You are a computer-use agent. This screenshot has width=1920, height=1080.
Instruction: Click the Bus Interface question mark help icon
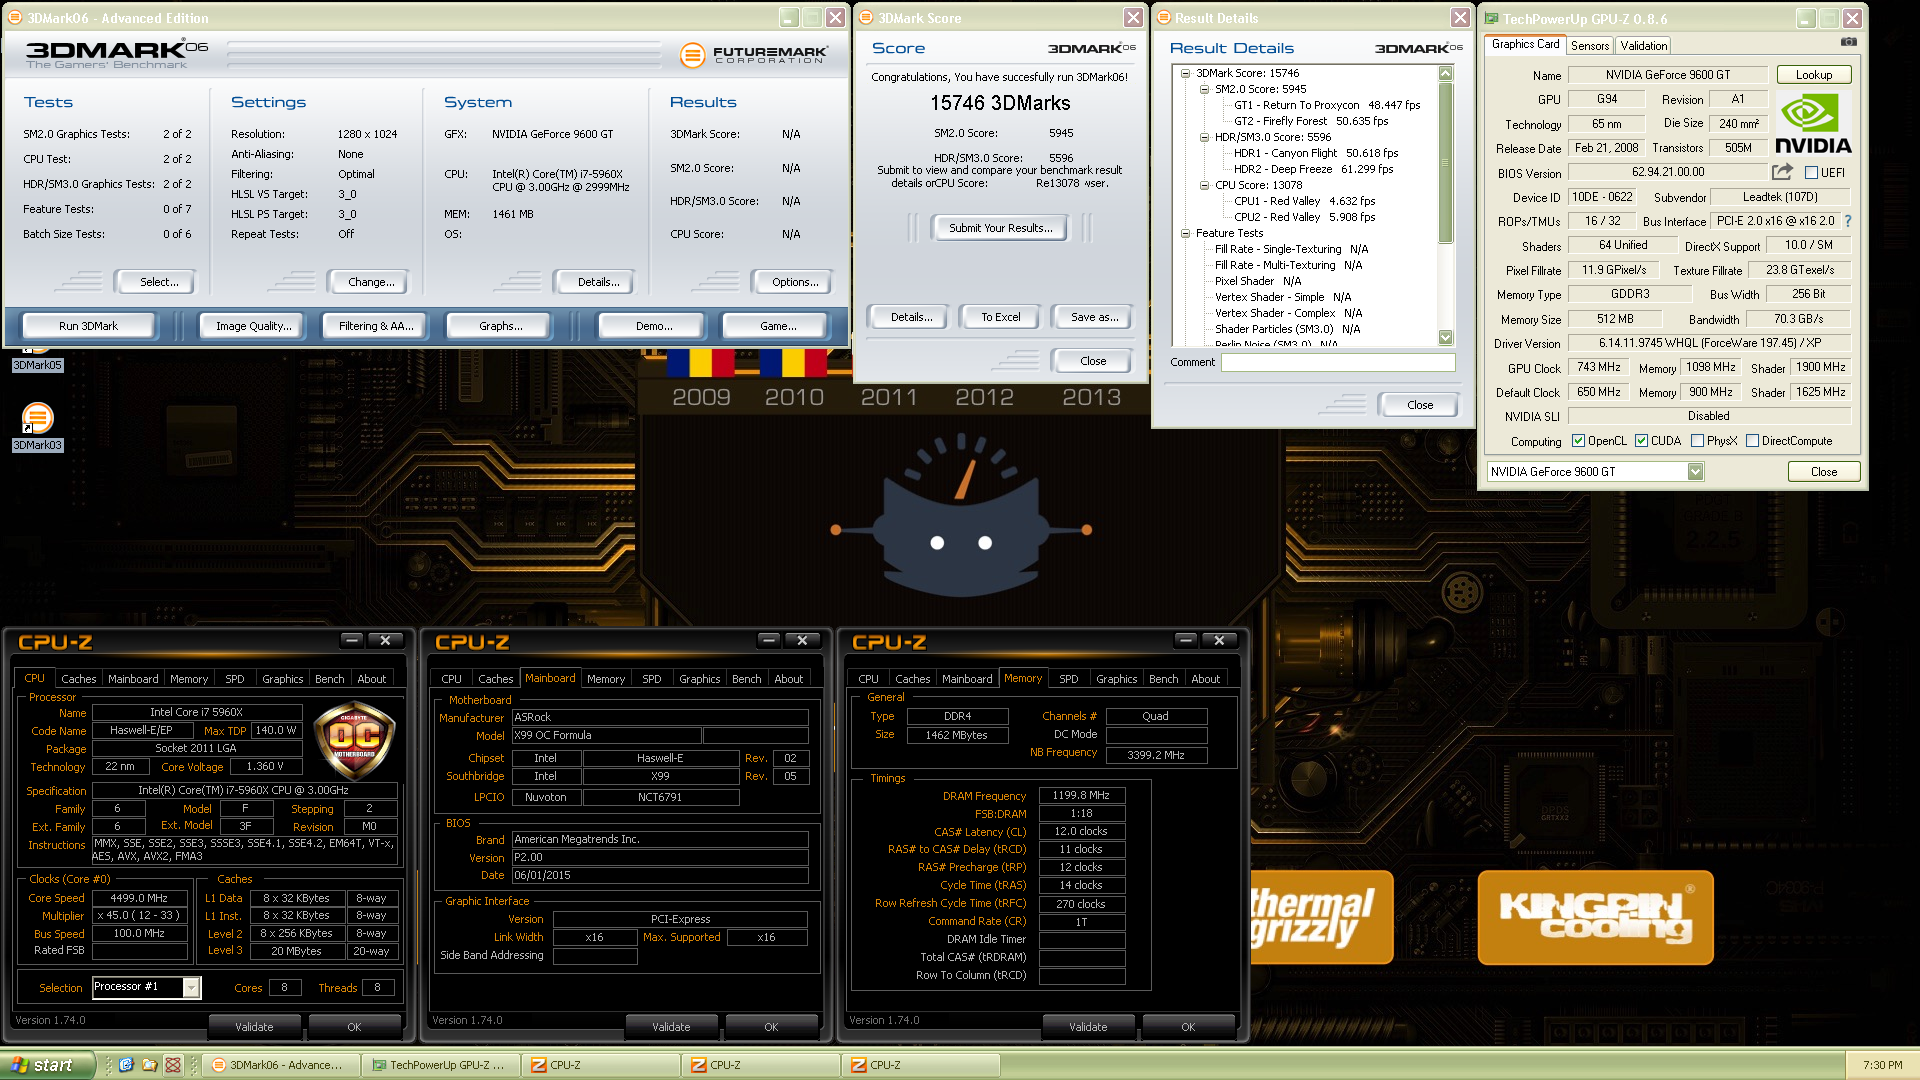click(1847, 221)
